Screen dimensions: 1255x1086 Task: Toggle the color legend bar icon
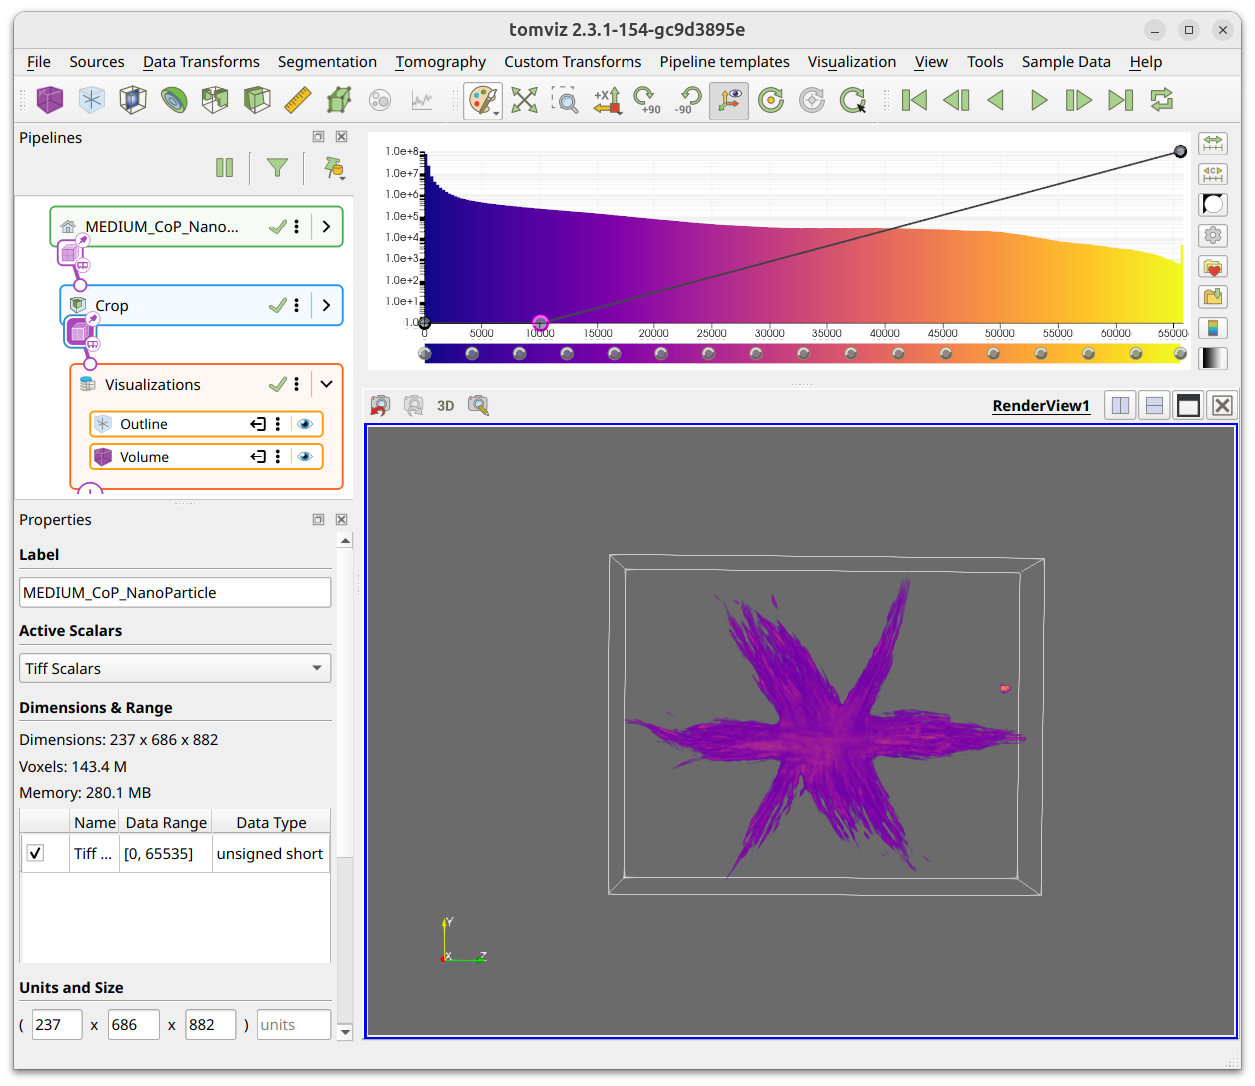1213,328
